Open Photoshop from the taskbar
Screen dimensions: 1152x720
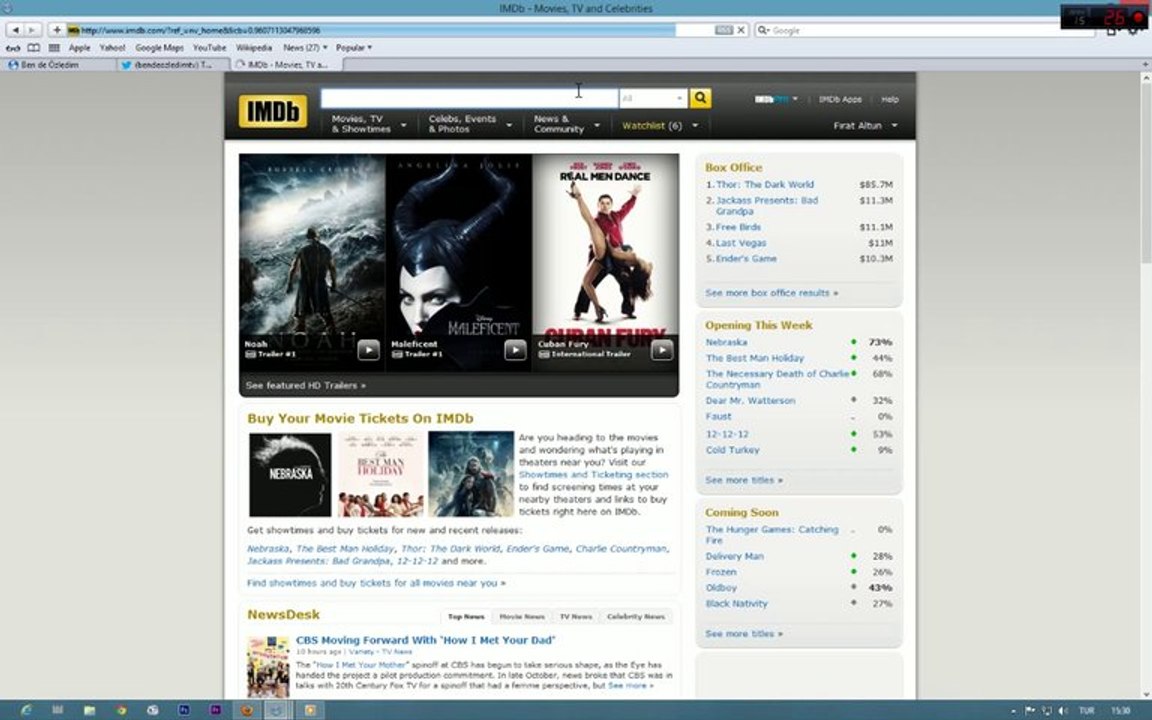point(184,710)
